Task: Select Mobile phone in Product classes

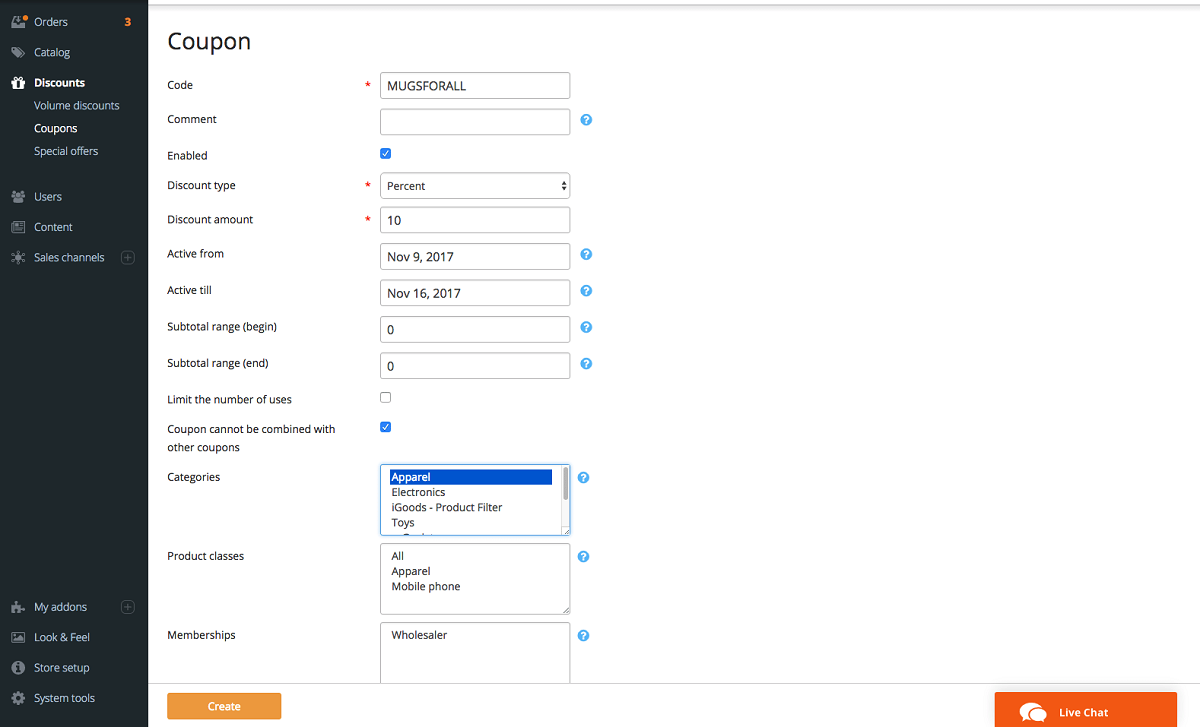Action: point(426,587)
